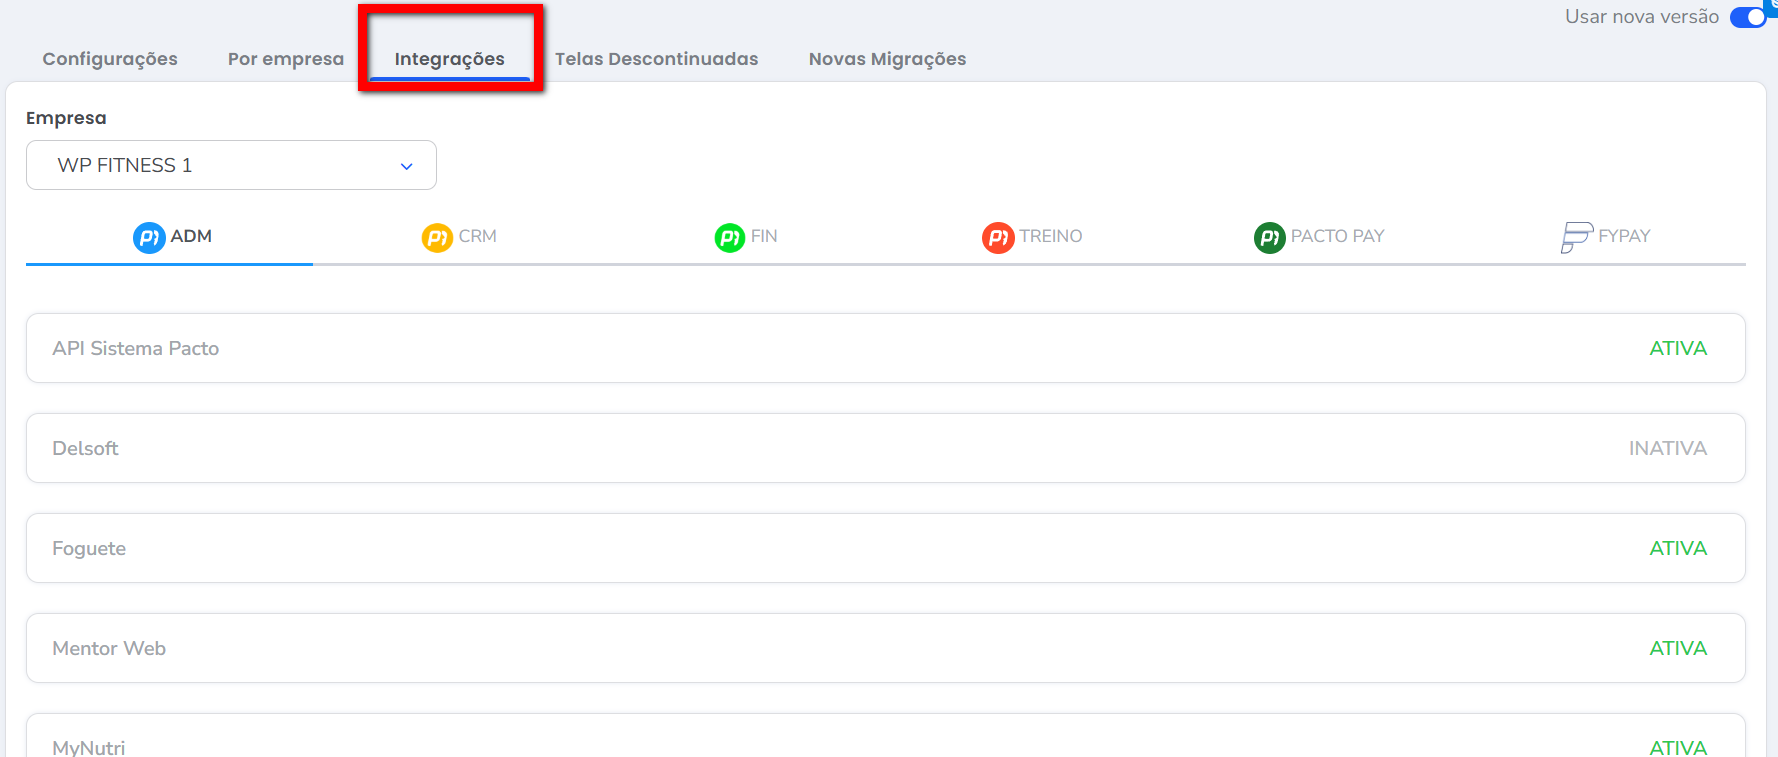
Task: Open the Novas Migrações tab
Action: coord(887,59)
